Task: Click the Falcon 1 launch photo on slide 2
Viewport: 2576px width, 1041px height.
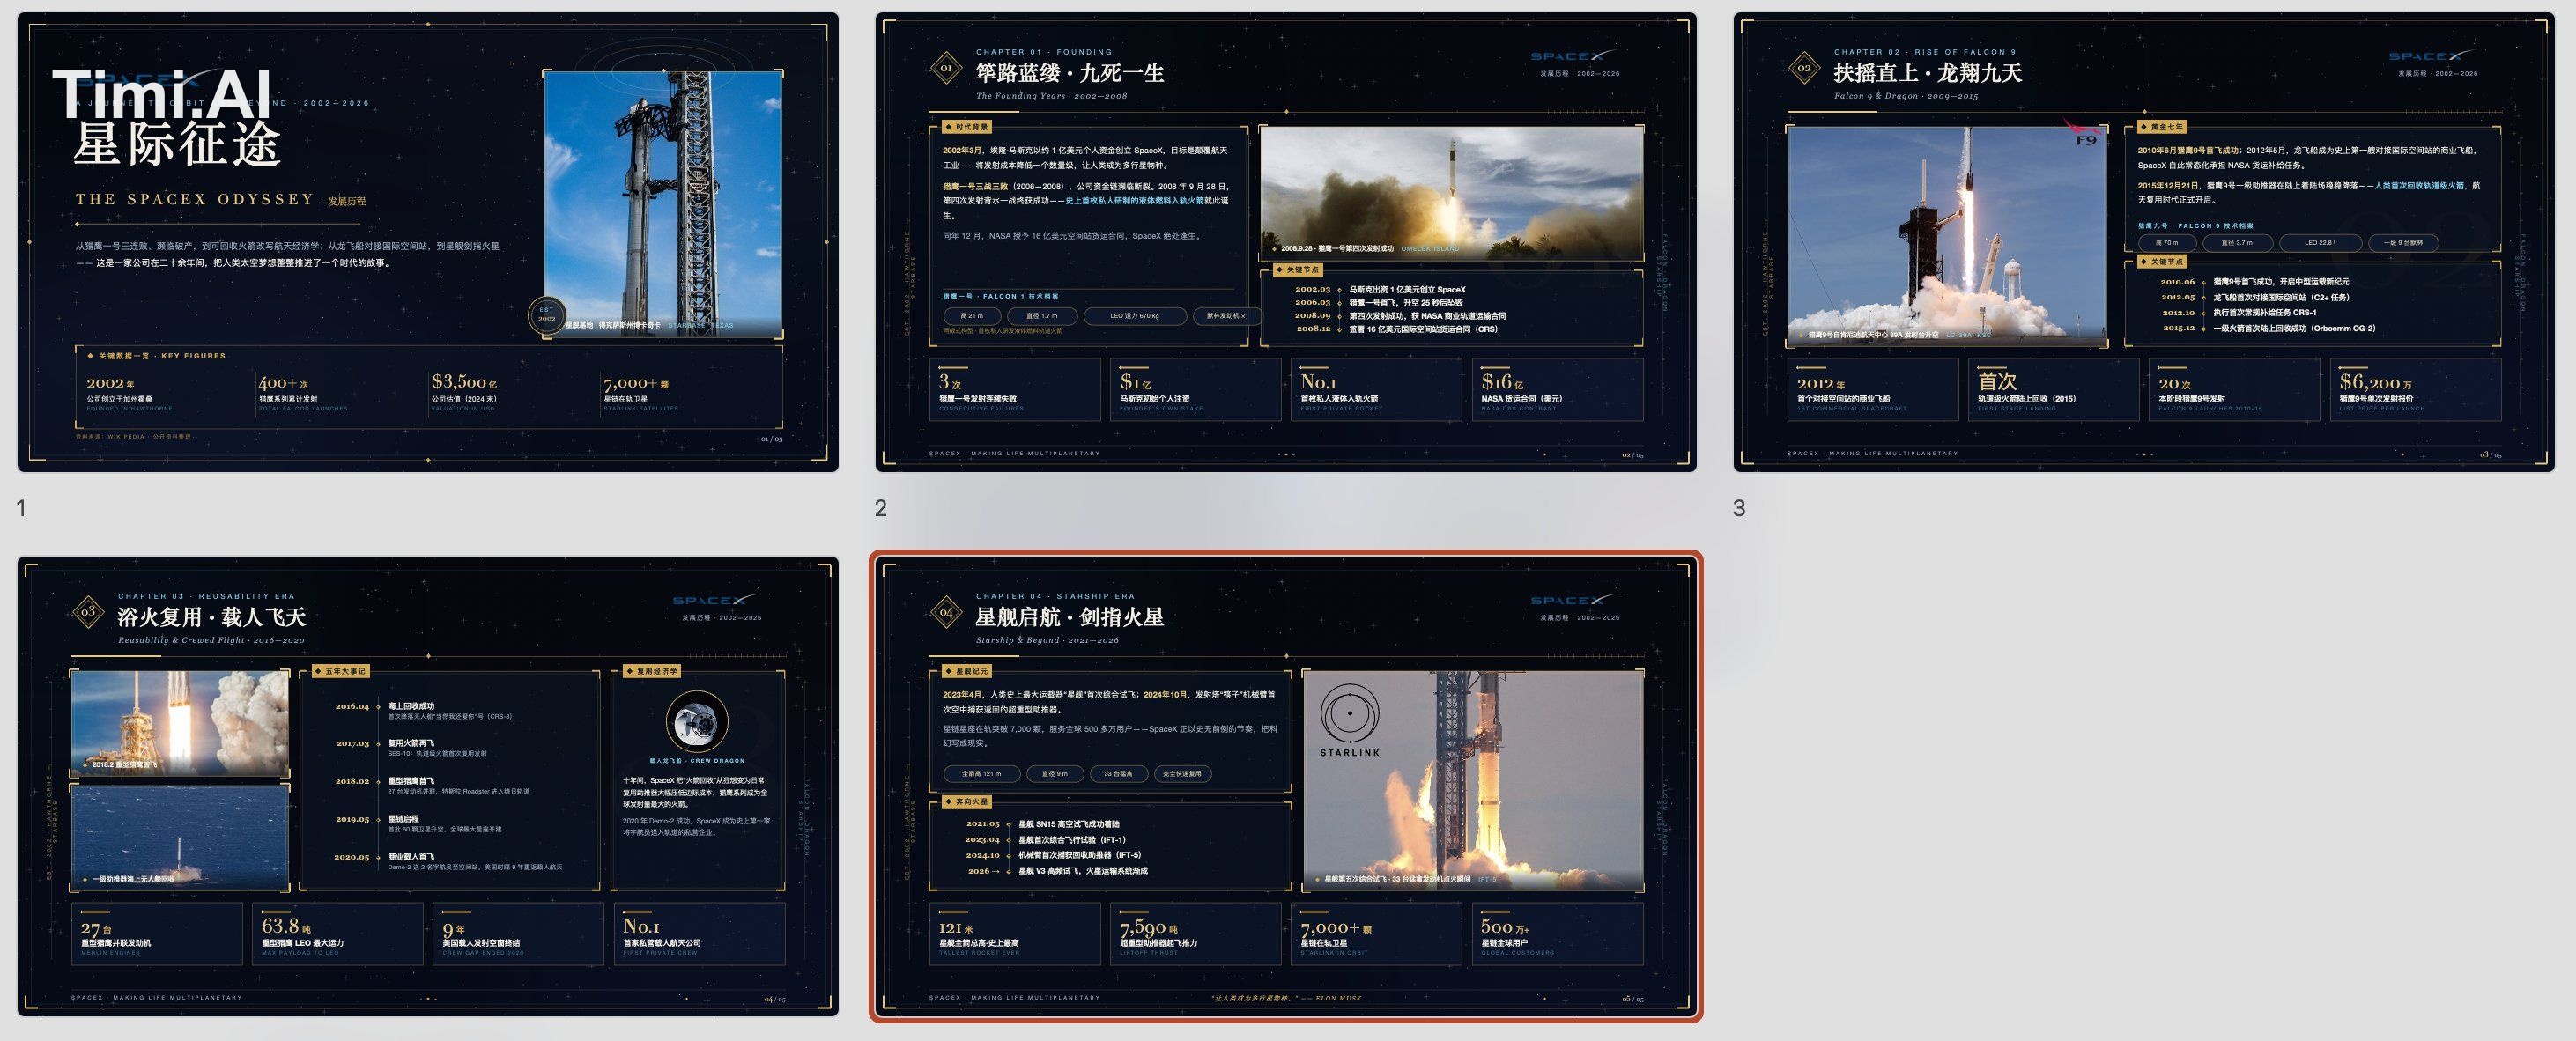Action: coord(1451,193)
